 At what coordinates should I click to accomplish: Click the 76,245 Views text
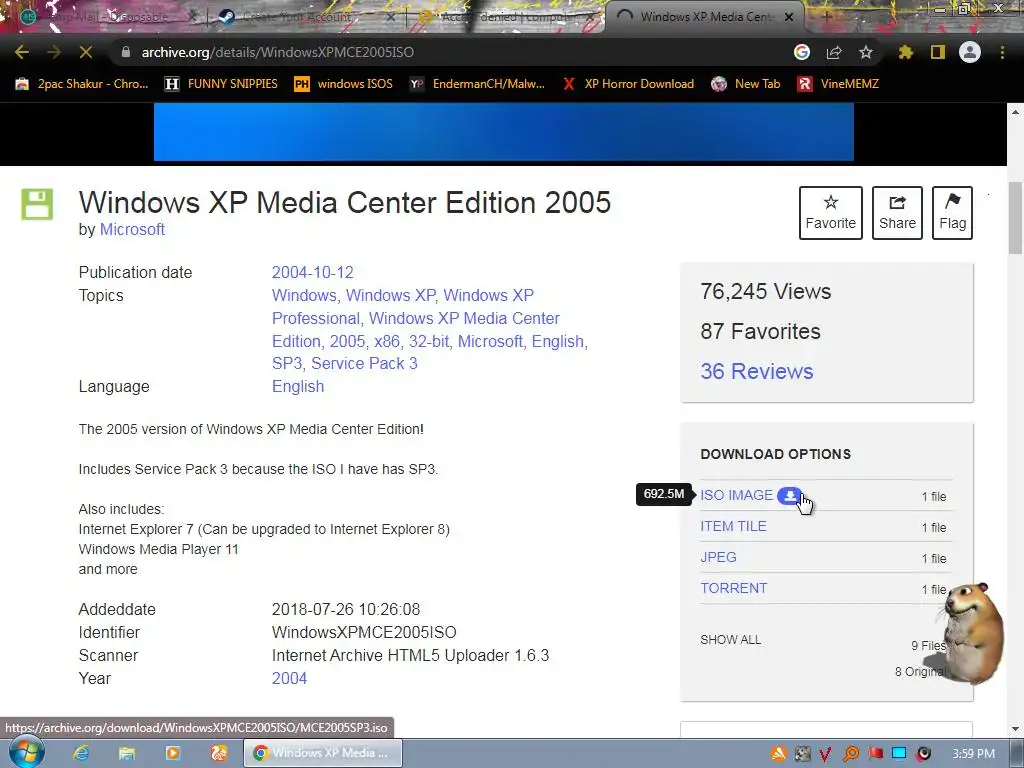coord(765,291)
